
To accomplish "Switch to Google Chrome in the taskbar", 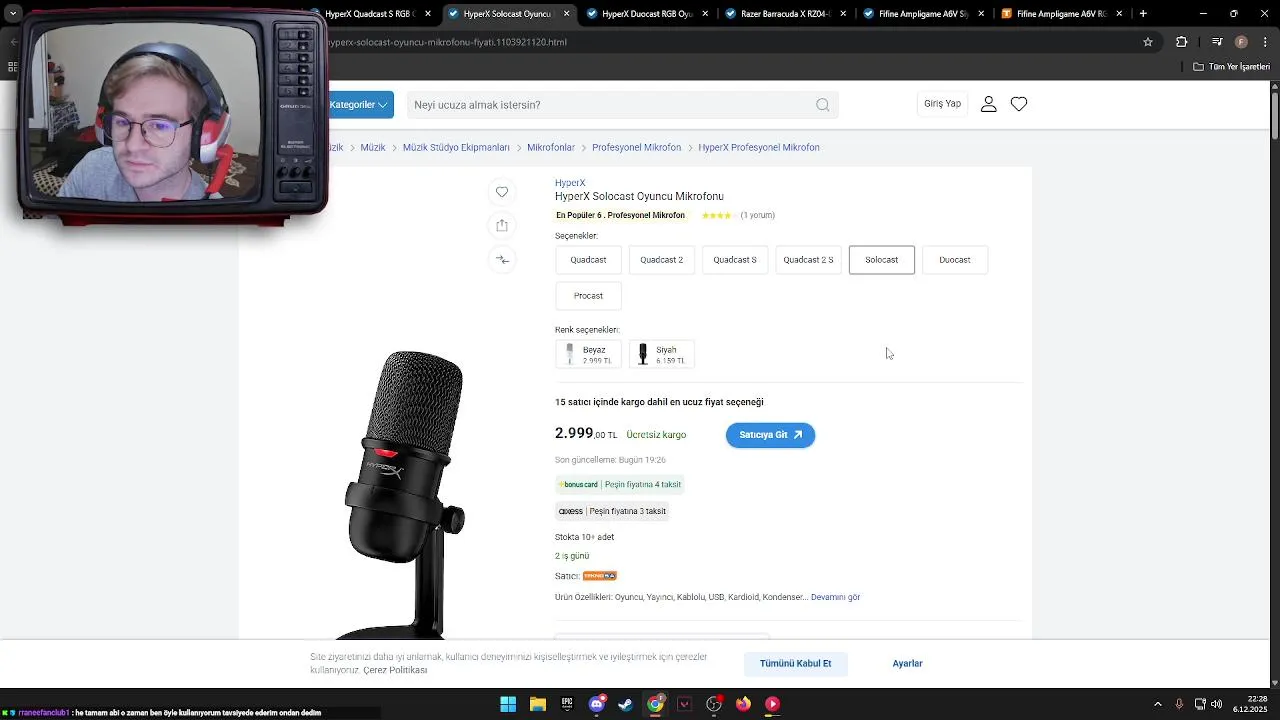I will click(655, 704).
